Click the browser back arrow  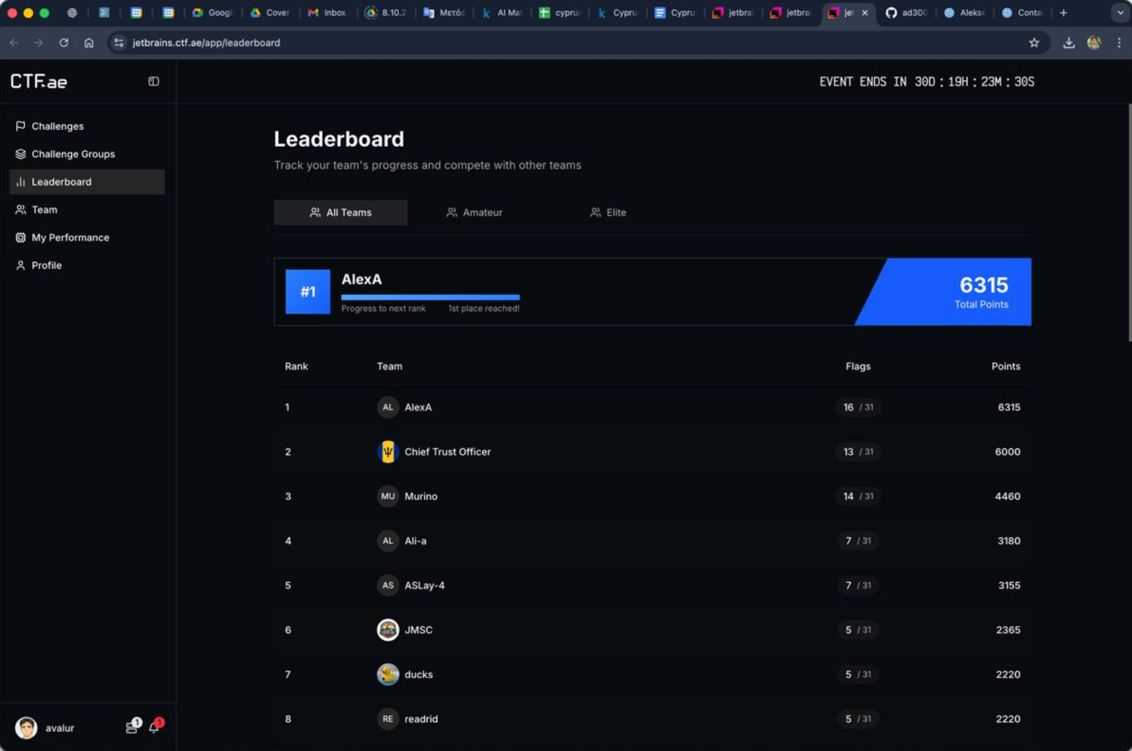tap(14, 43)
